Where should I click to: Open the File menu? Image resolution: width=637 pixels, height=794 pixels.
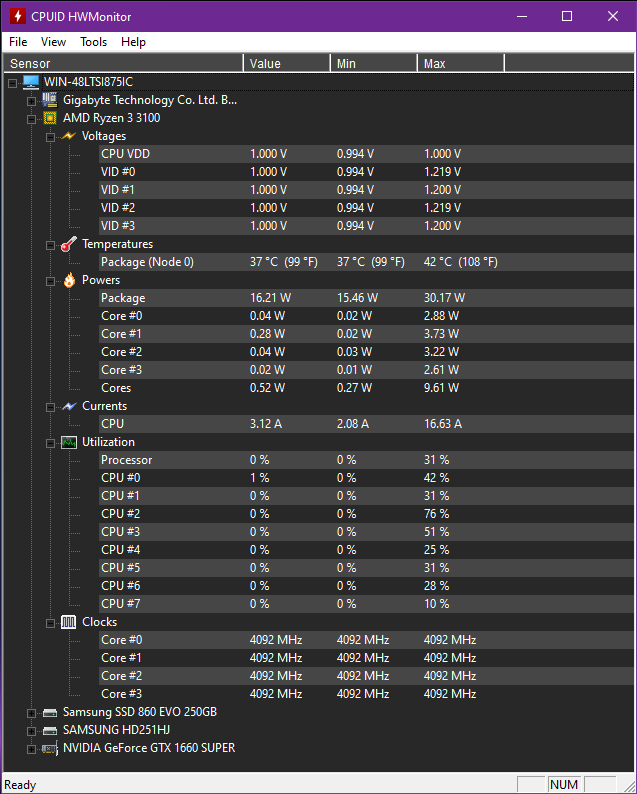(18, 42)
